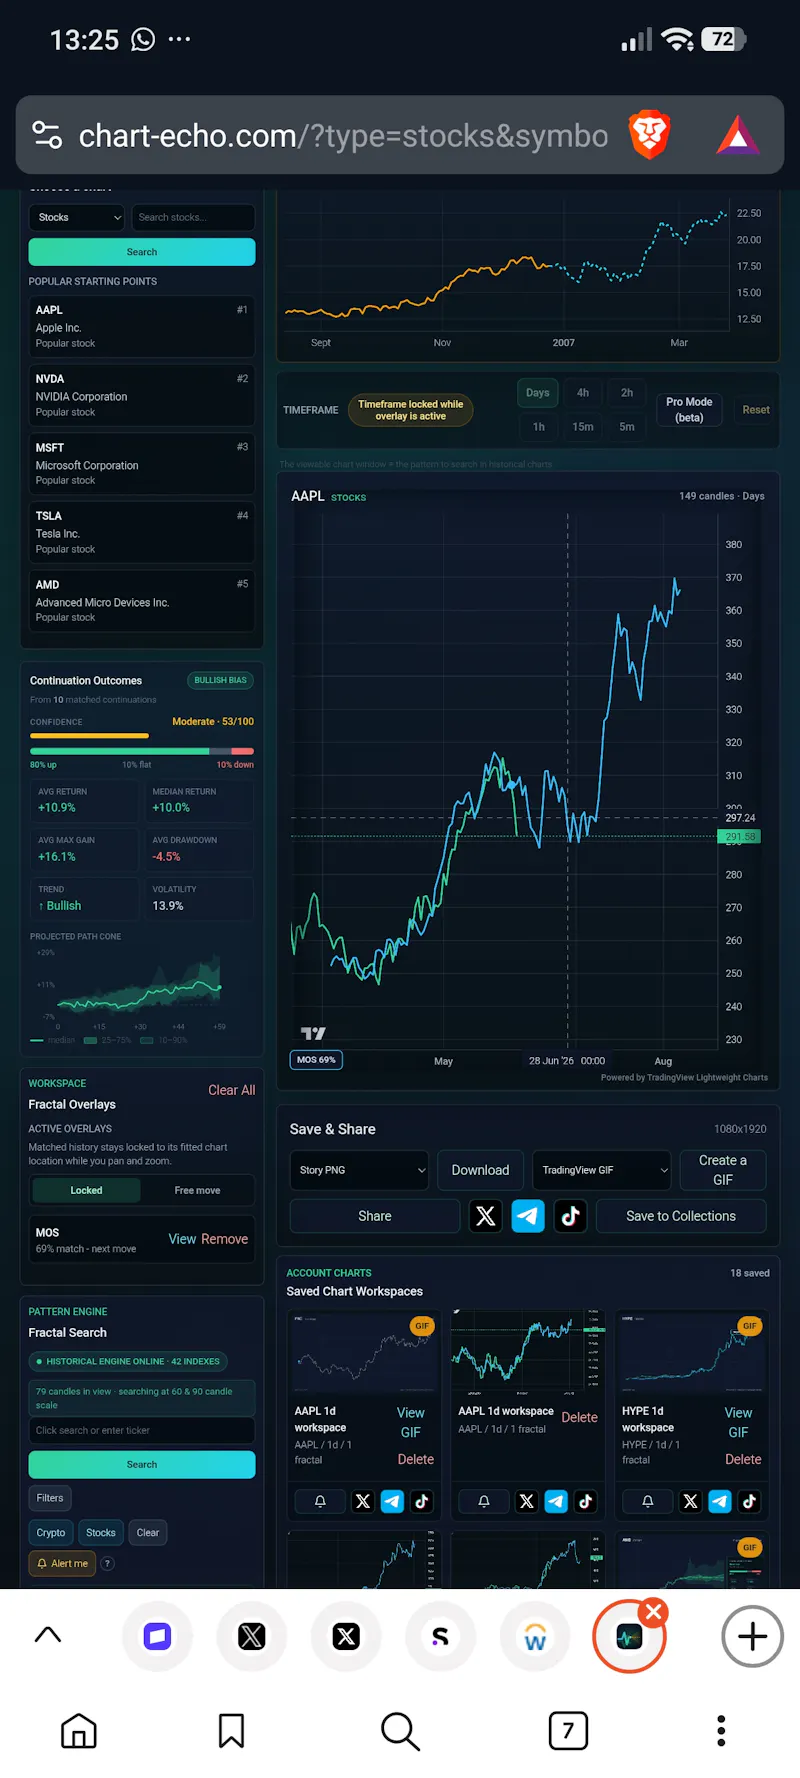Viewport: 800px width, 1778px height.
Task: View the MOS fractal overlay
Action: tap(182, 1239)
